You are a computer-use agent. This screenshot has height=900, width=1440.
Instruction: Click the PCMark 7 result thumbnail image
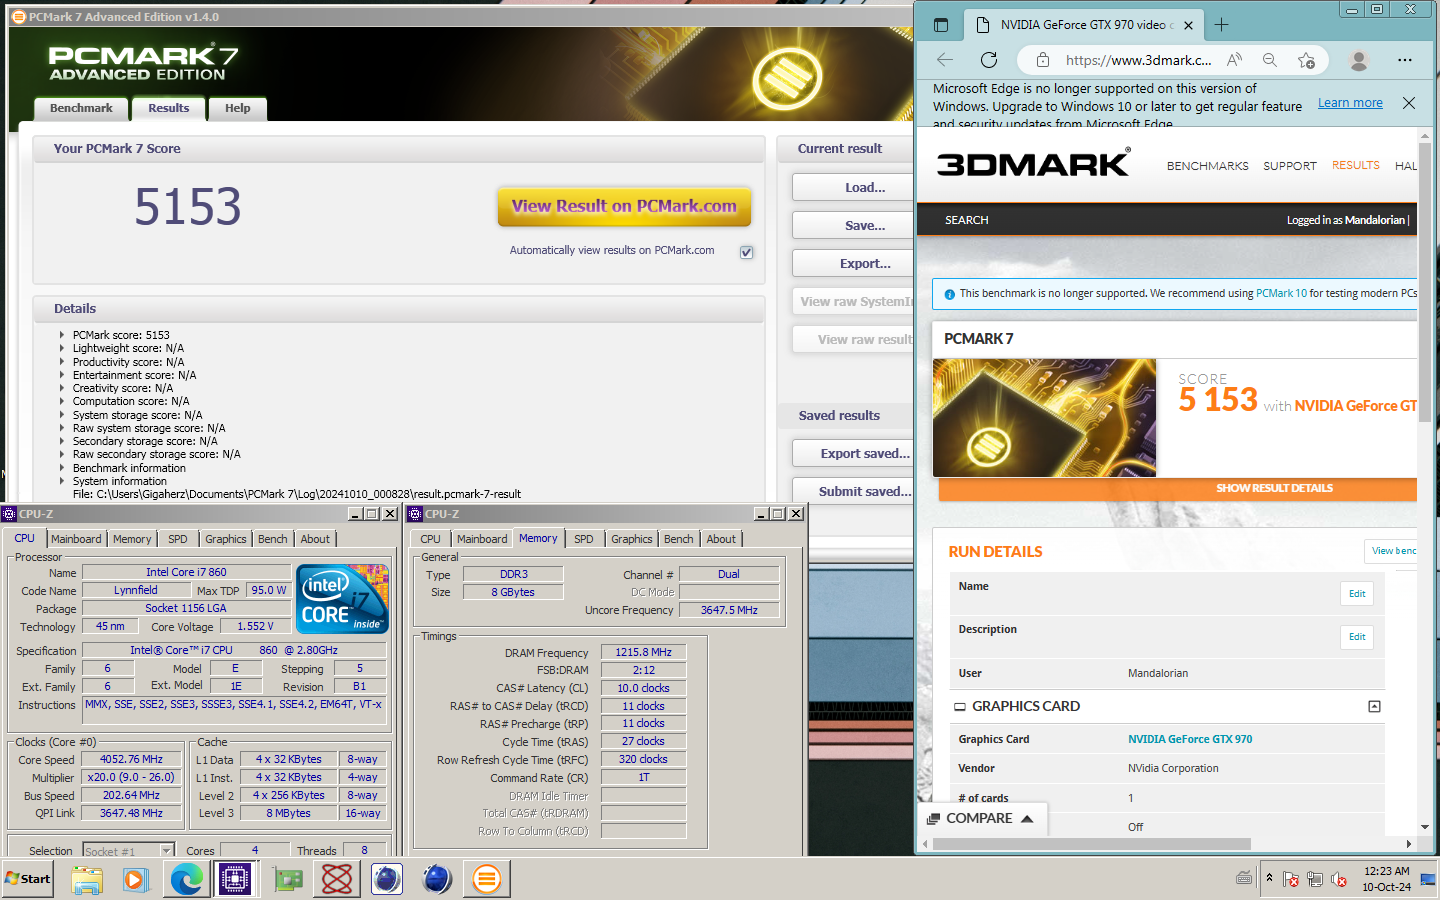(x=1044, y=417)
